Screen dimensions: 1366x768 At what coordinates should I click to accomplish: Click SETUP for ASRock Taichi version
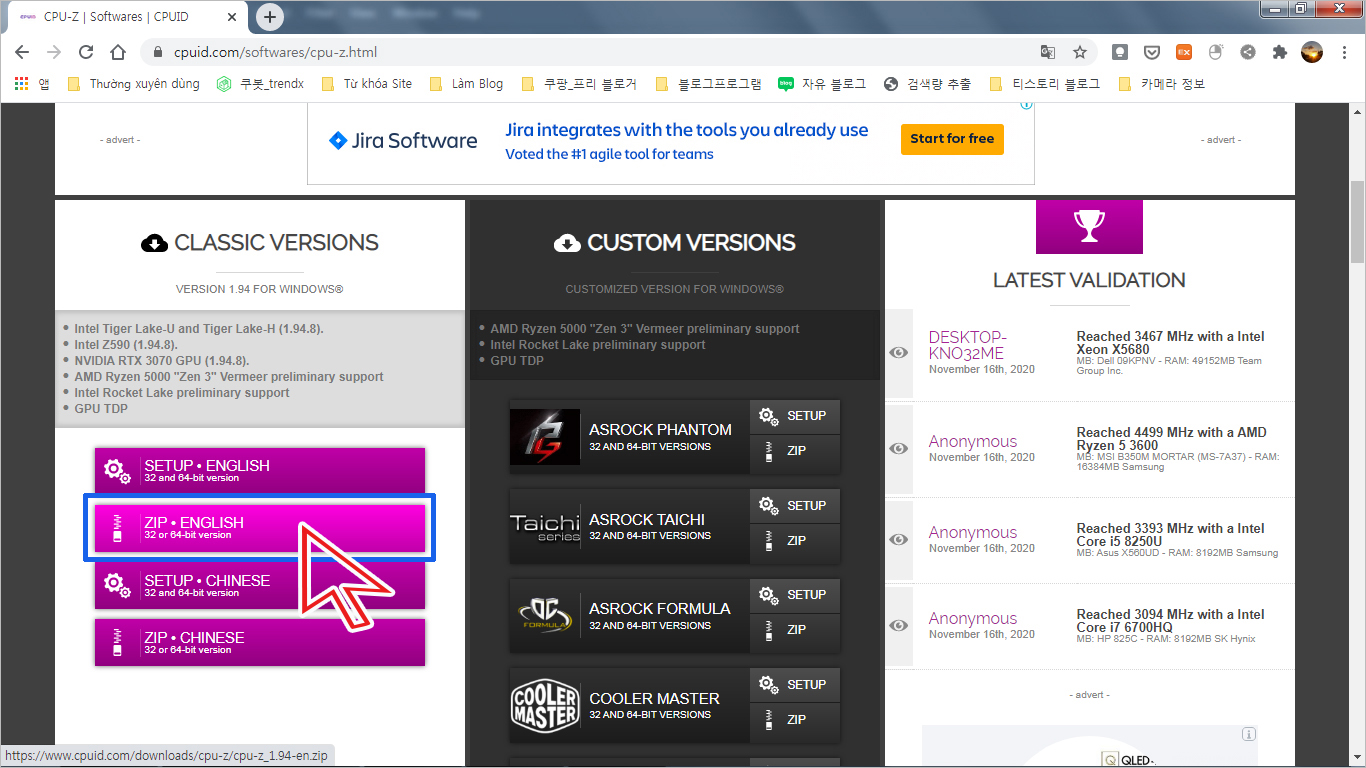795,506
